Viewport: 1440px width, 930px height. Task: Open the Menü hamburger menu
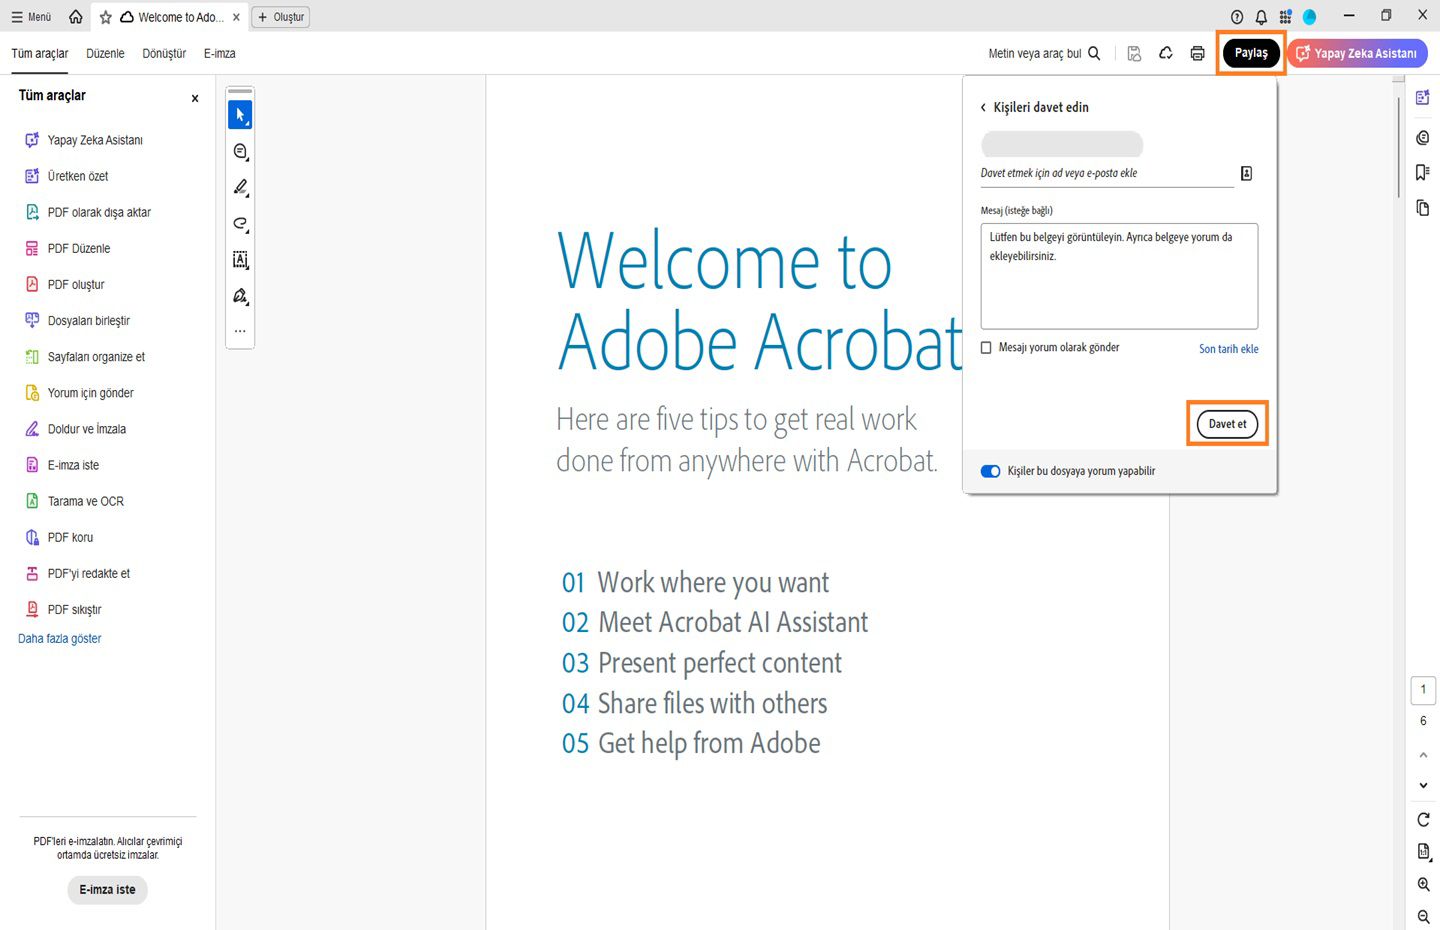coord(31,17)
